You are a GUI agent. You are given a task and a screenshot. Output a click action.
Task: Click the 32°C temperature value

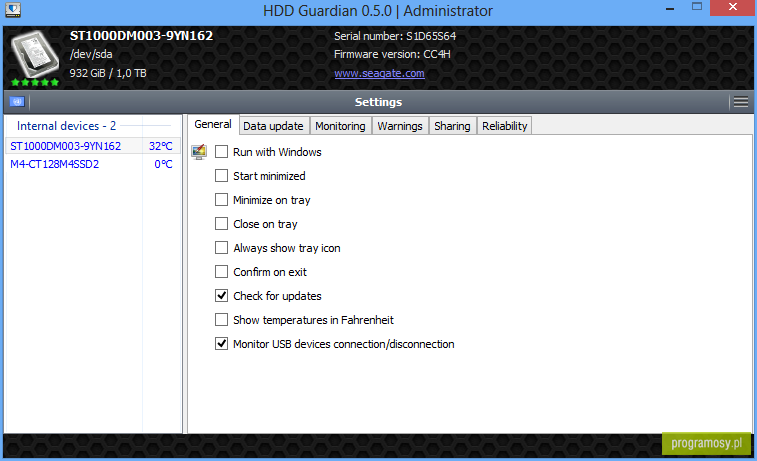click(161, 146)
